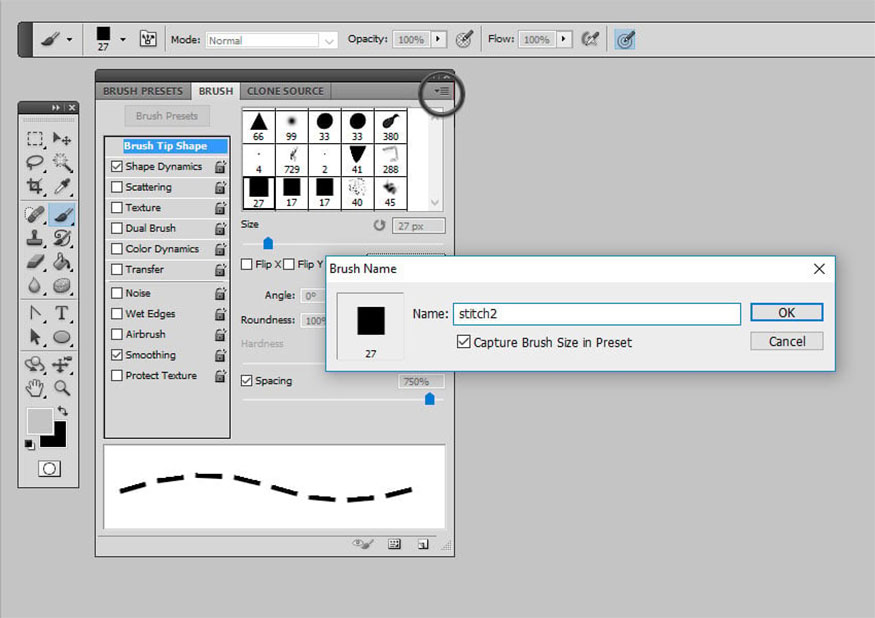Uncheck Capture Brush Size in Preset
This screenshot has height=618, width=875.
click(464, 342)
